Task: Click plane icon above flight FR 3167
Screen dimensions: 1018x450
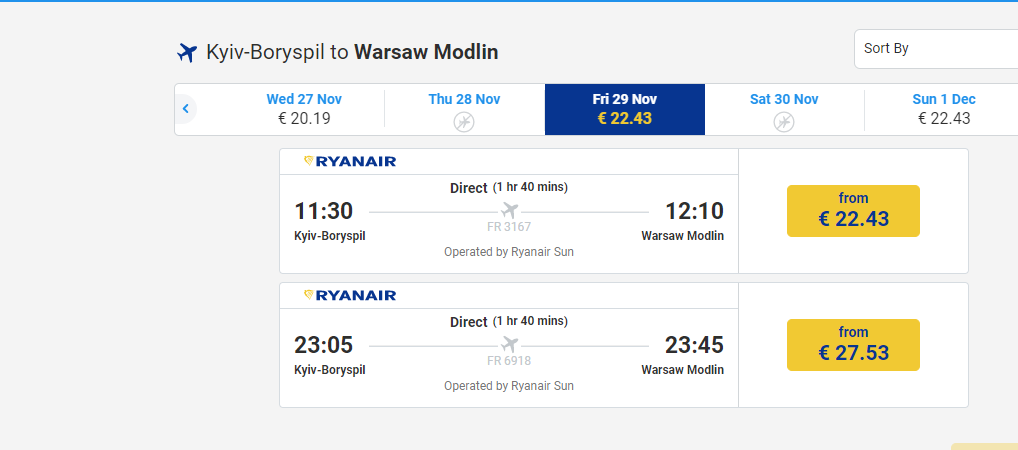Action: click(x=510, y=211)
